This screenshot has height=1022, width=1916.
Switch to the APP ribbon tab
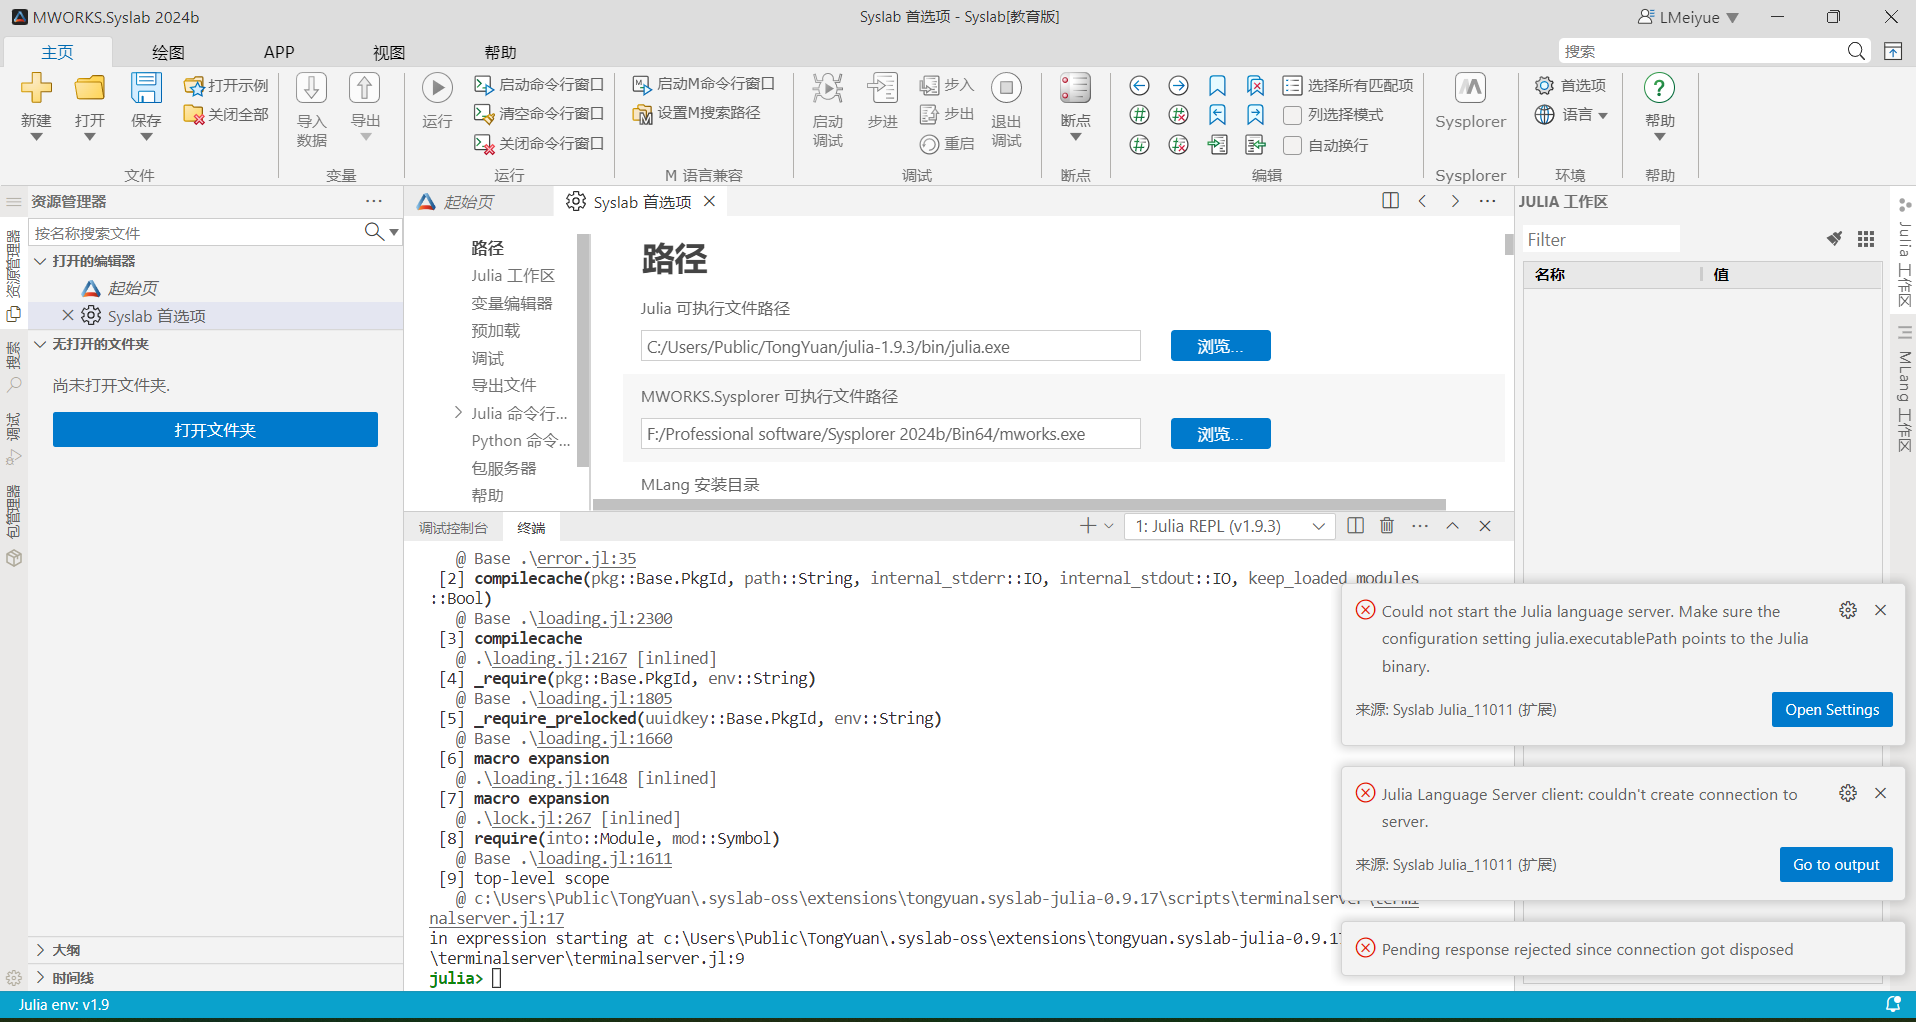(279, 52)
